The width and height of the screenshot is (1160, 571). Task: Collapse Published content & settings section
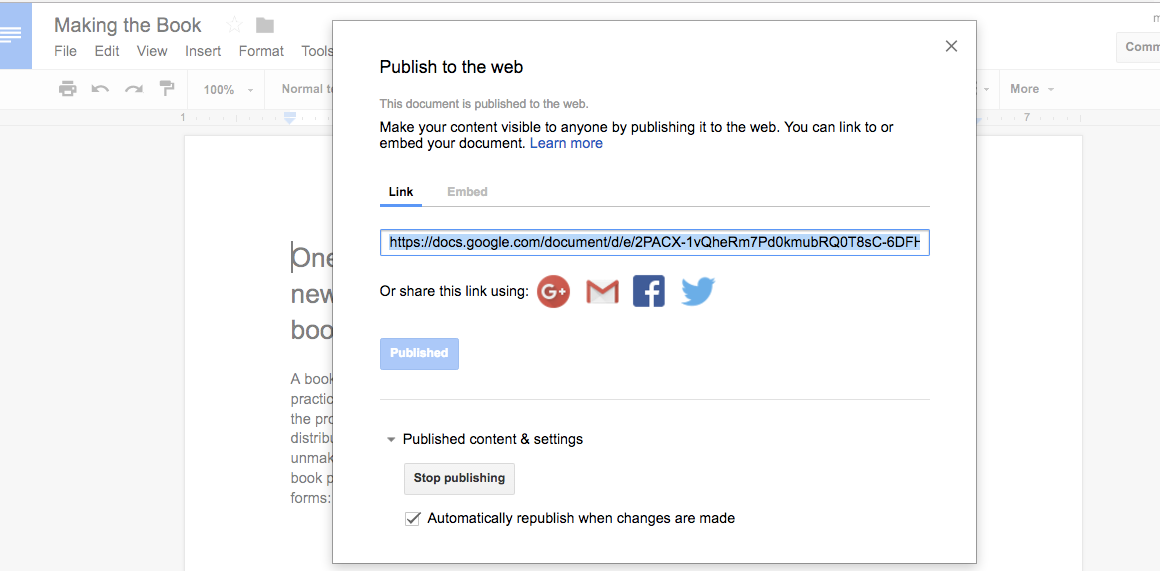pyautogui.click(x=391, y=439)
